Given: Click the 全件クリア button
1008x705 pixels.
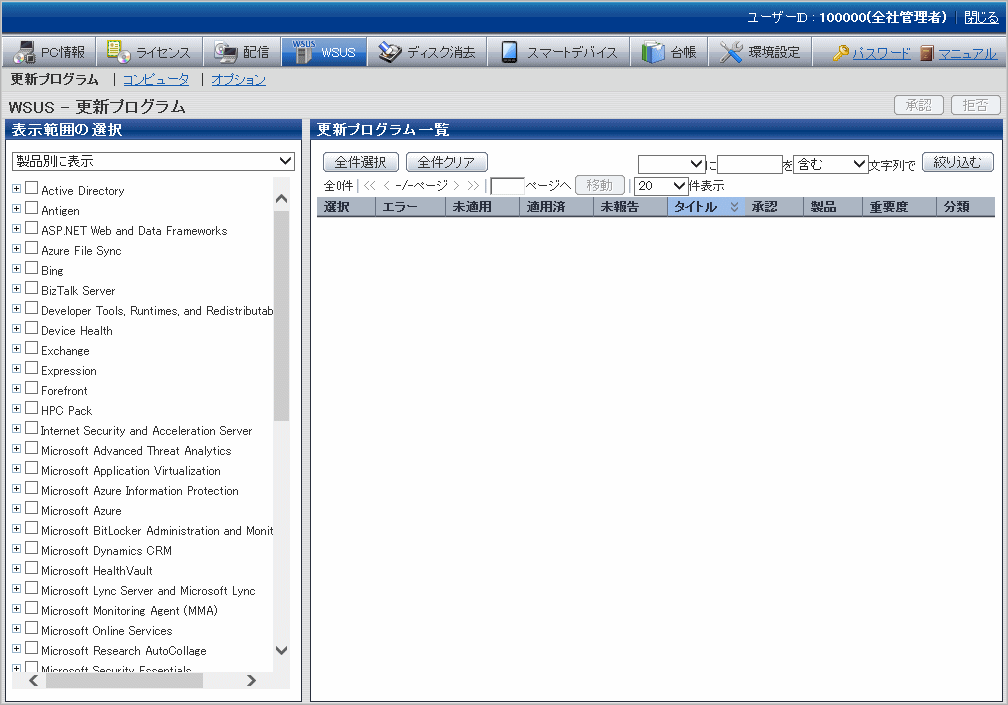Looking at the screenshot, I should pos(447,162).
